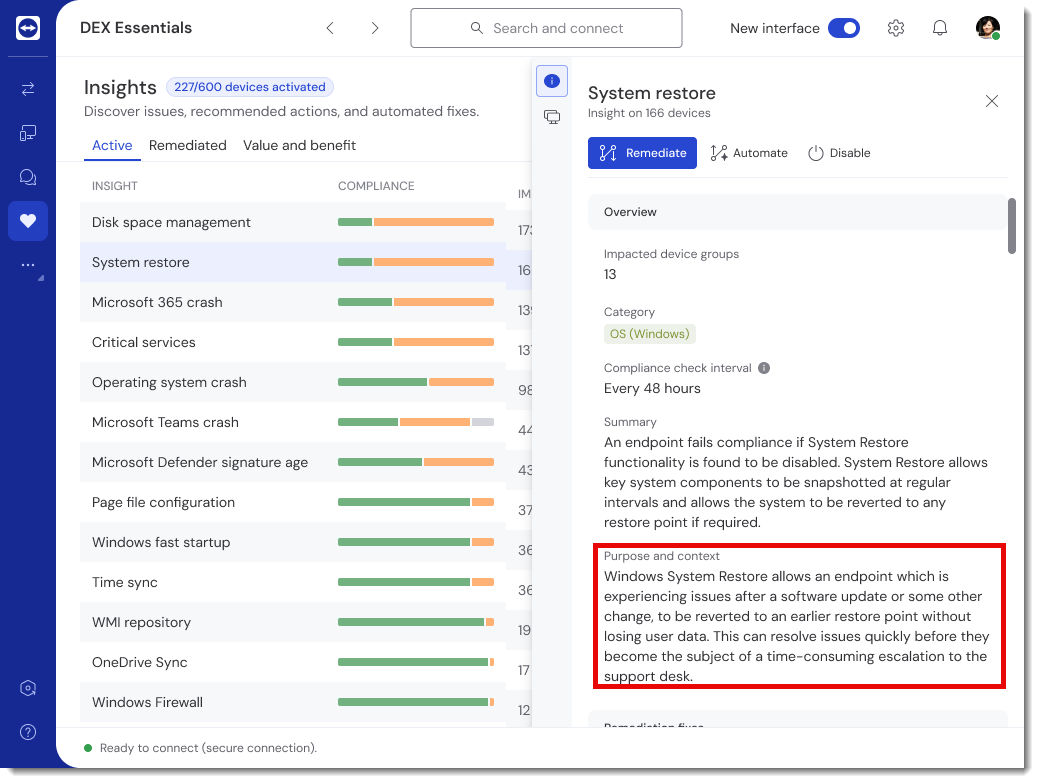Open the help question mark icon
The height and width of the screenshot is (783, 1039).
(28, 732)
